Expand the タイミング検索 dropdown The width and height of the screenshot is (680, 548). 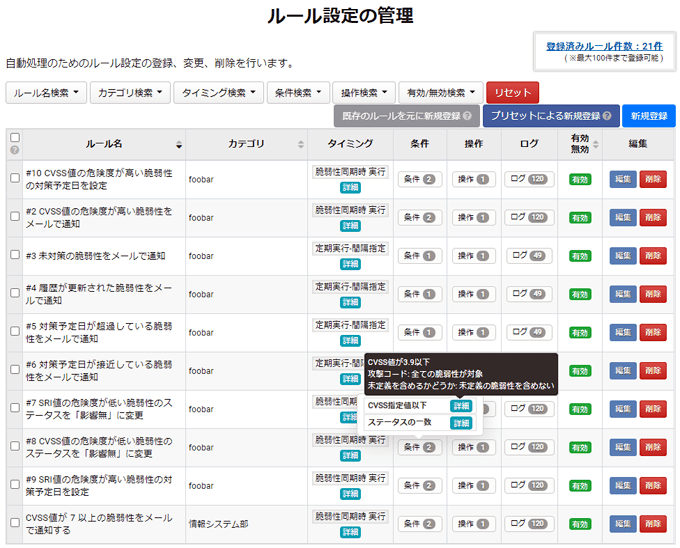click(x=218, y=93)
